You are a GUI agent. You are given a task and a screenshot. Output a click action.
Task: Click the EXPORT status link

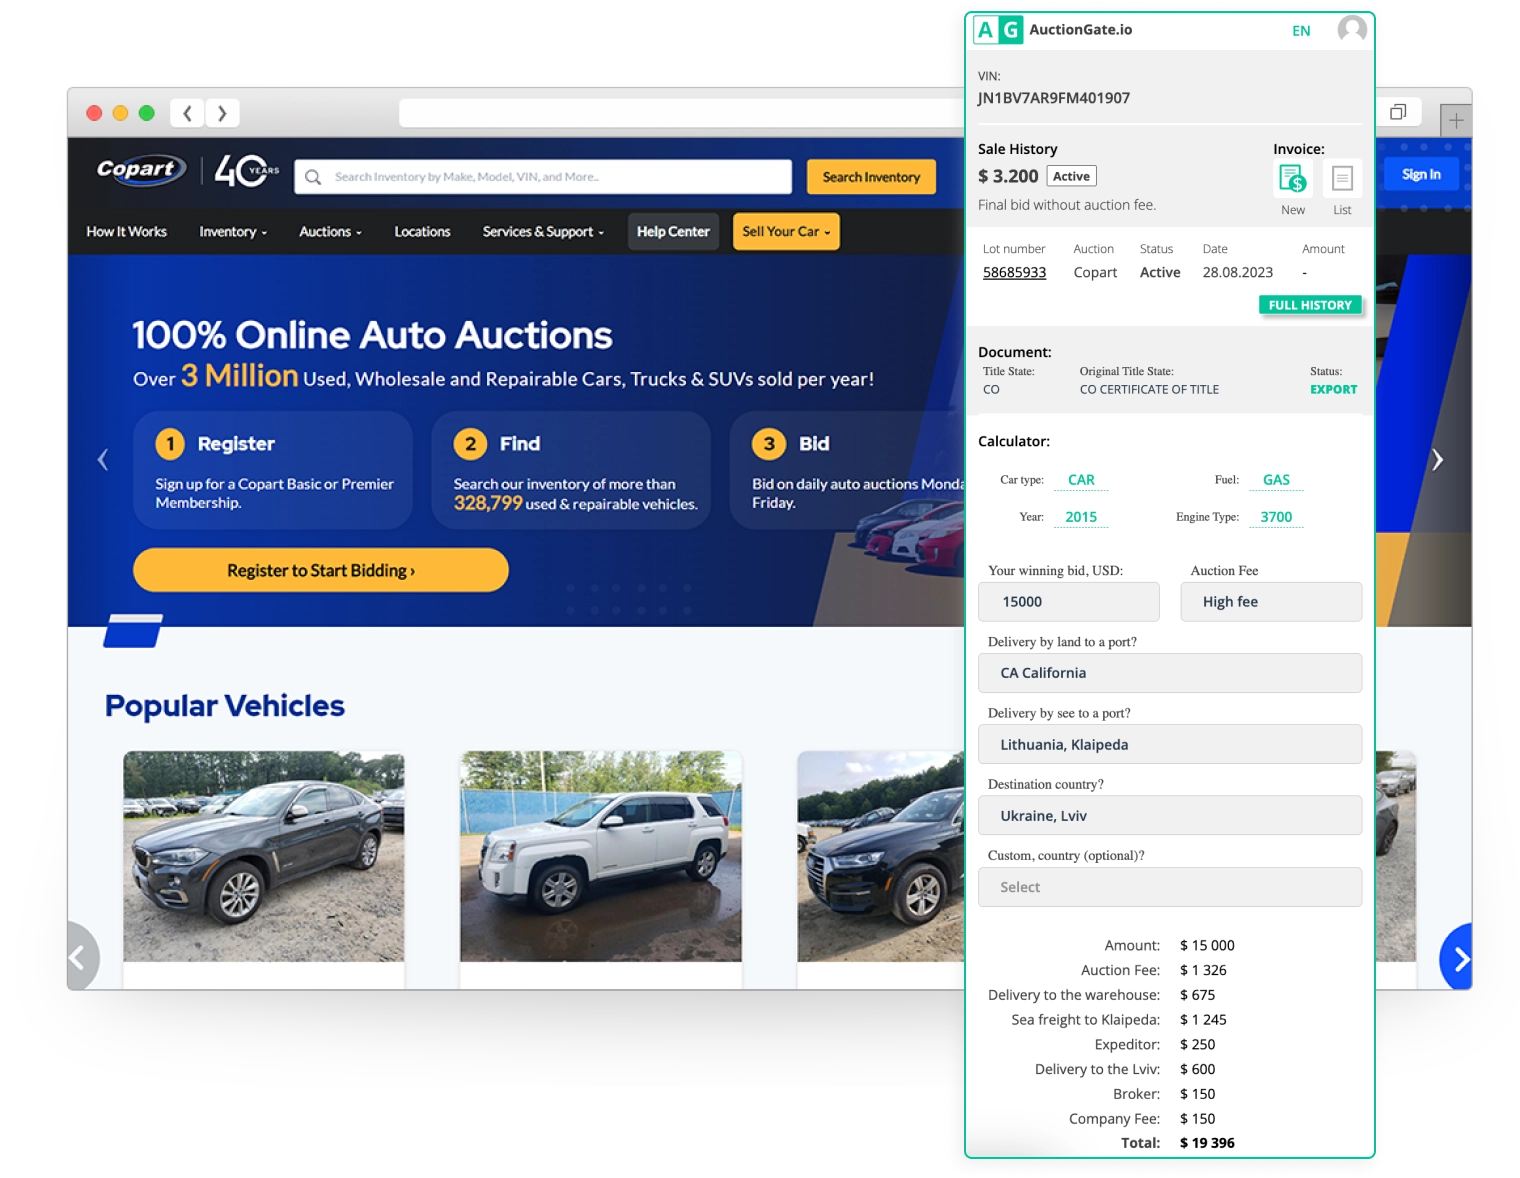pos(1334,390)
